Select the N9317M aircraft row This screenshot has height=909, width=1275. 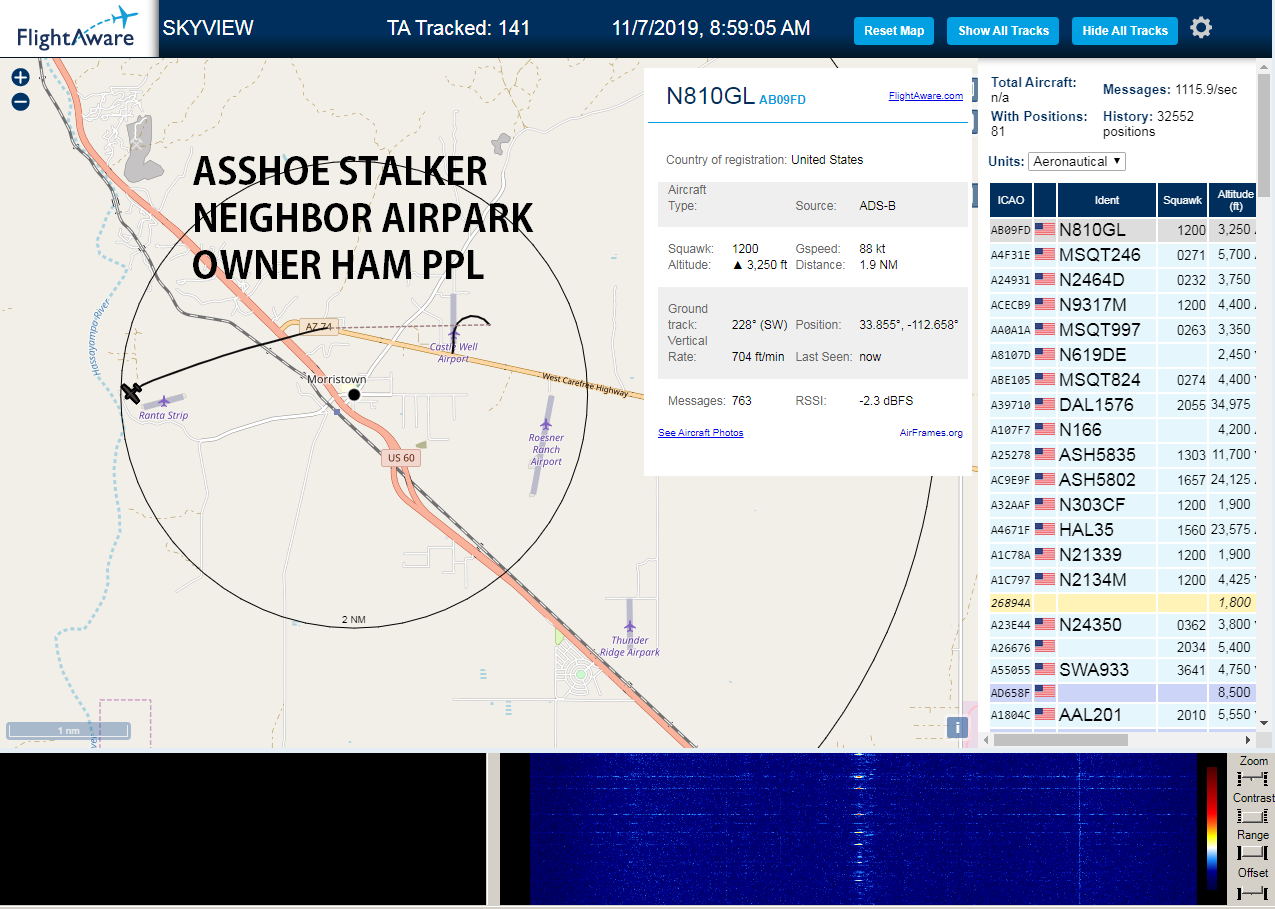(1123, 304)
